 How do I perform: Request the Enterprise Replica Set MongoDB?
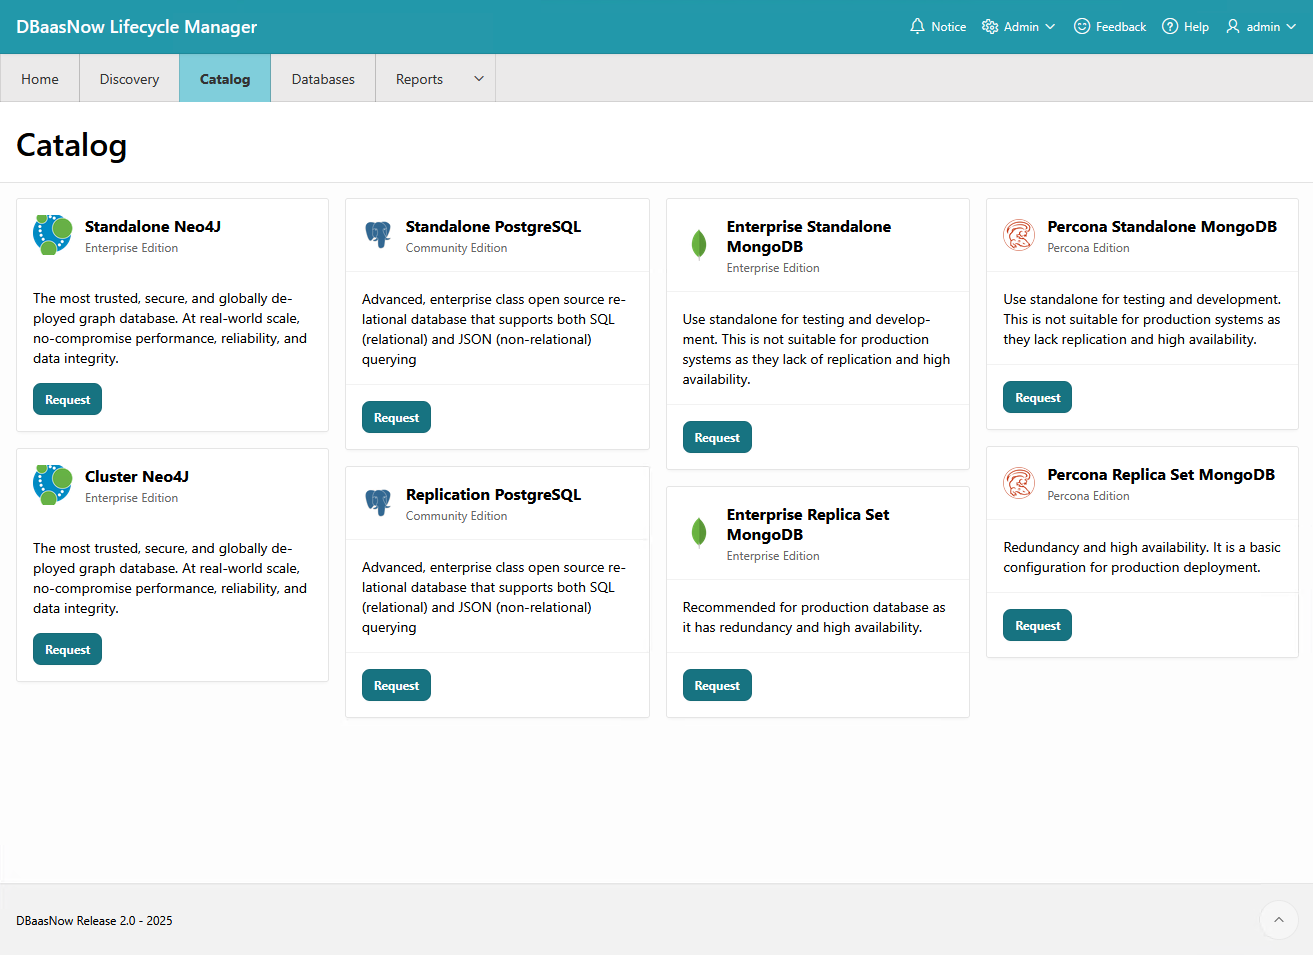tap(717, 686)
